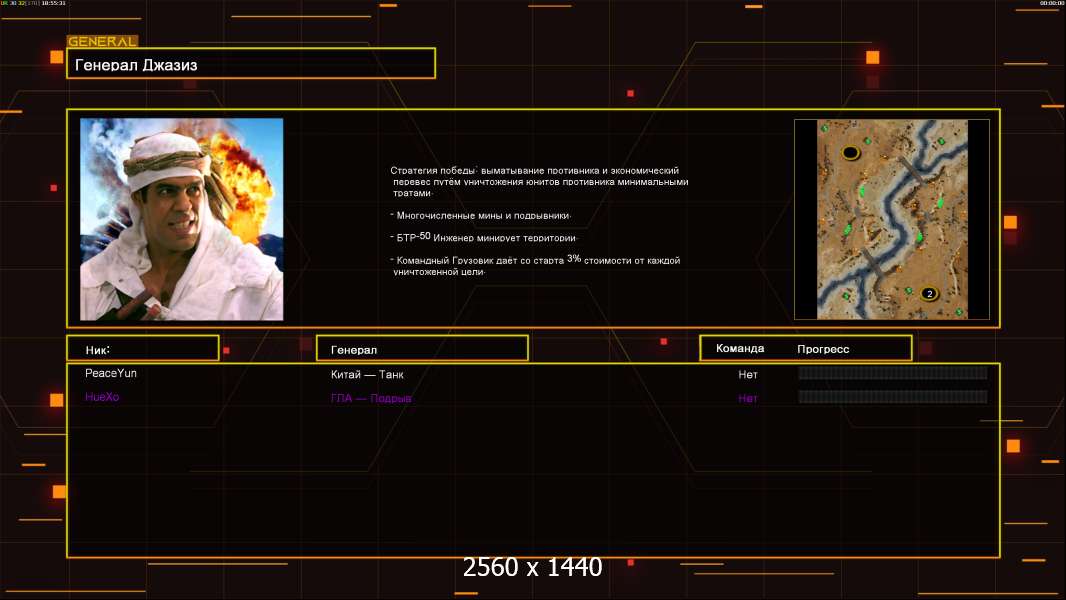Click the GENERAL logo label

click(102, 41)
